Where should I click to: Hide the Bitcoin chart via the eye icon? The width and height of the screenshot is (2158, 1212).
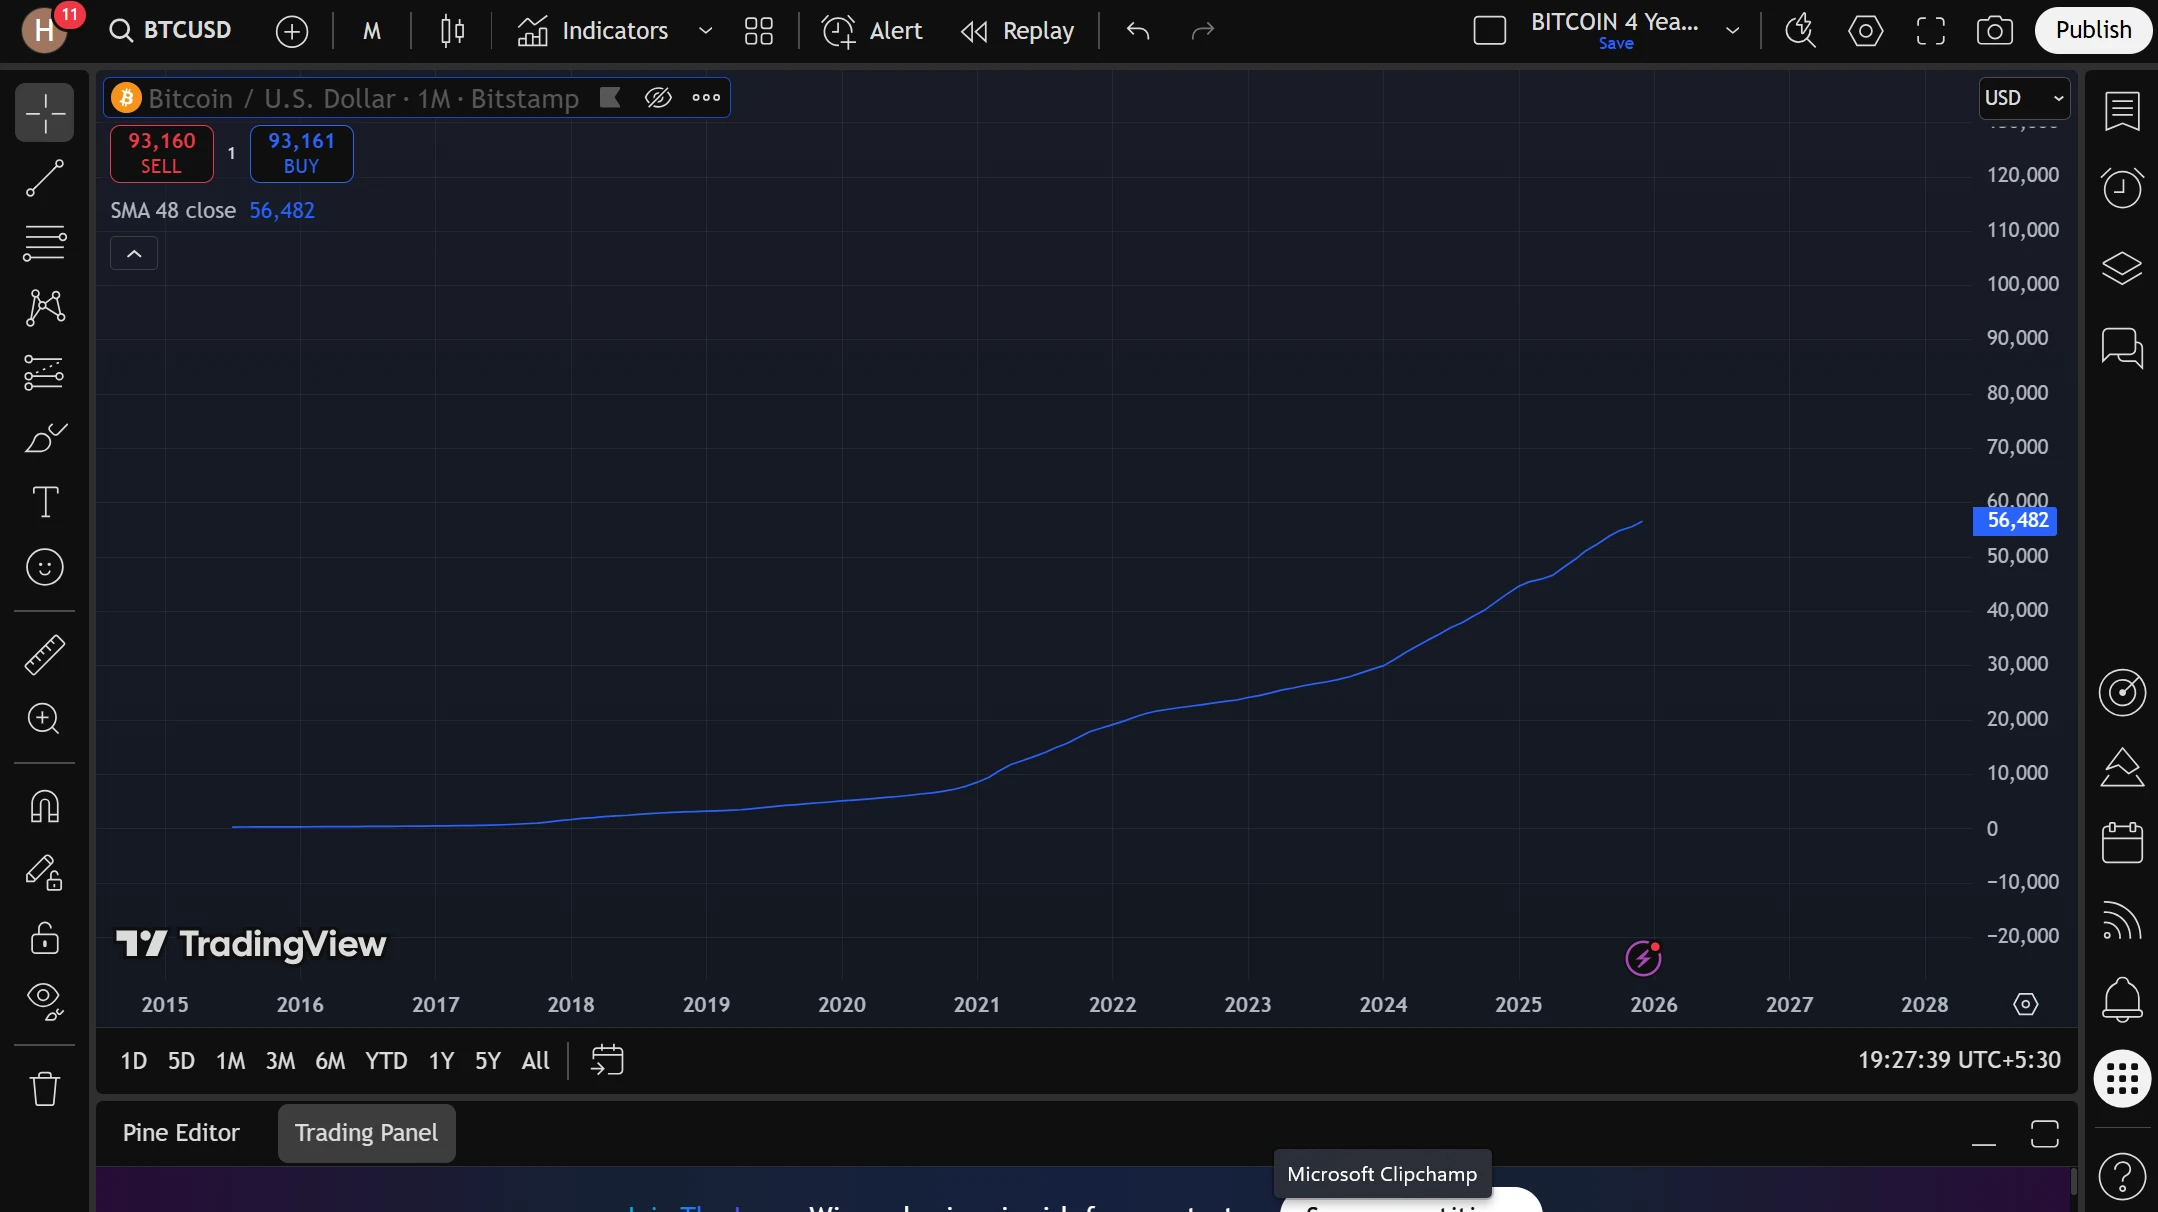658,97
